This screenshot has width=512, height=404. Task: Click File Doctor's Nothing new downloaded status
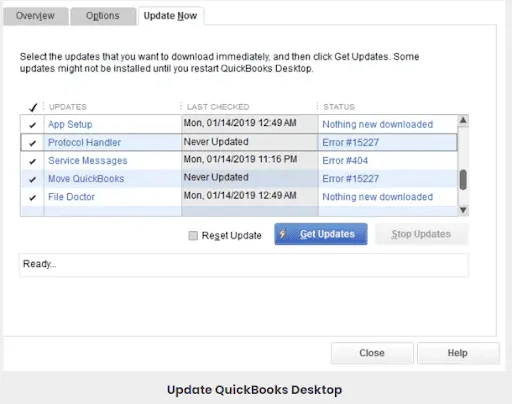pyautogui.click(x=378, y=197)
